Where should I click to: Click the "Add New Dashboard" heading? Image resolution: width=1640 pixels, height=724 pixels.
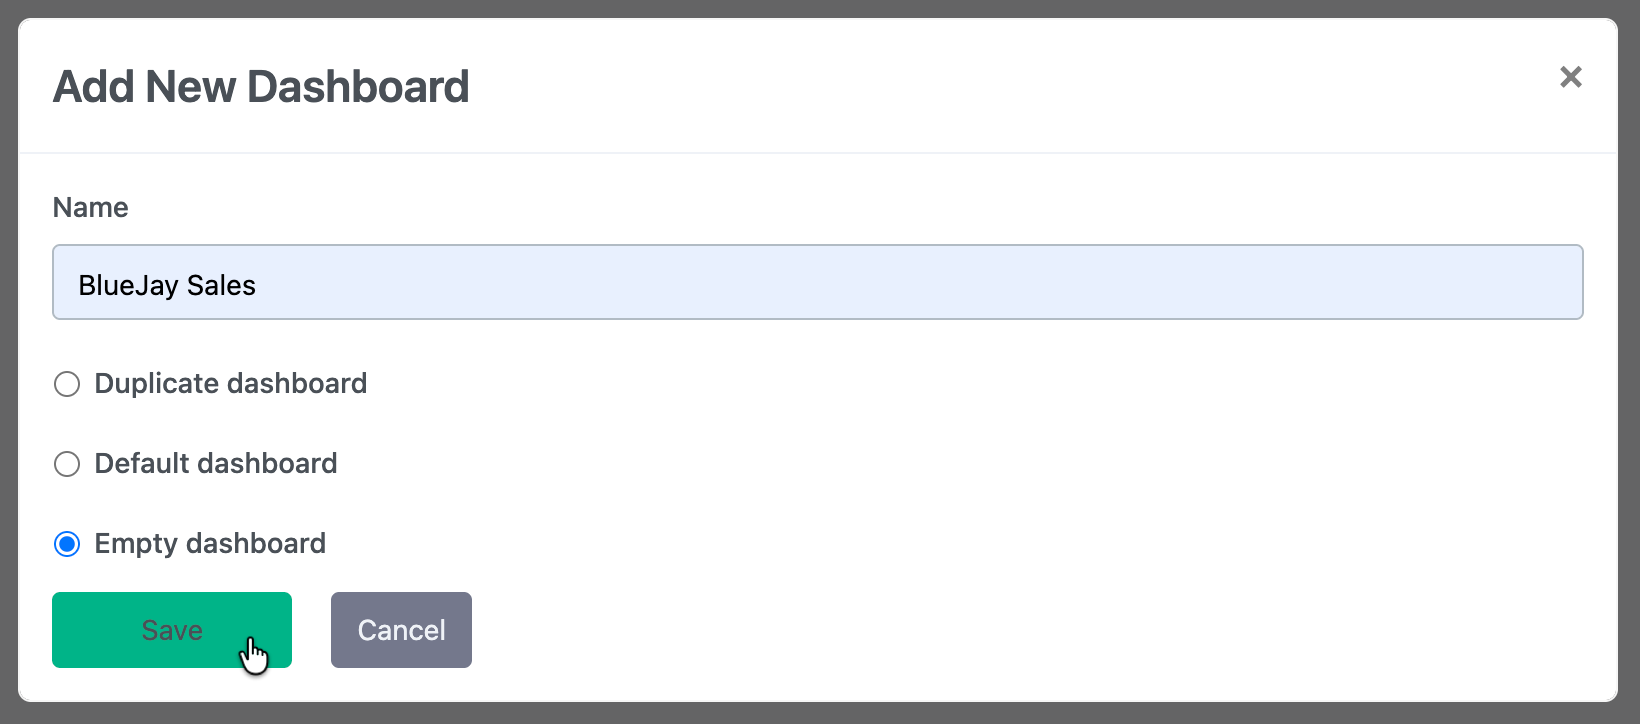tap(260, 87)
